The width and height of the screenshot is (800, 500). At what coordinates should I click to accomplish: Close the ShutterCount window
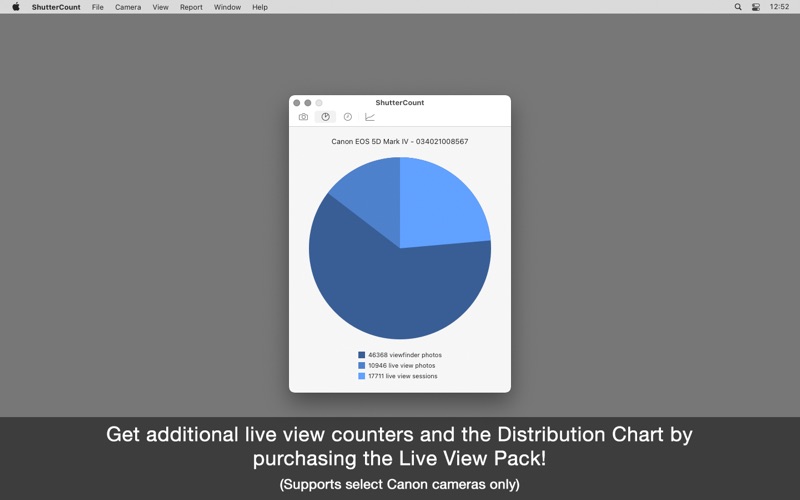296,103
